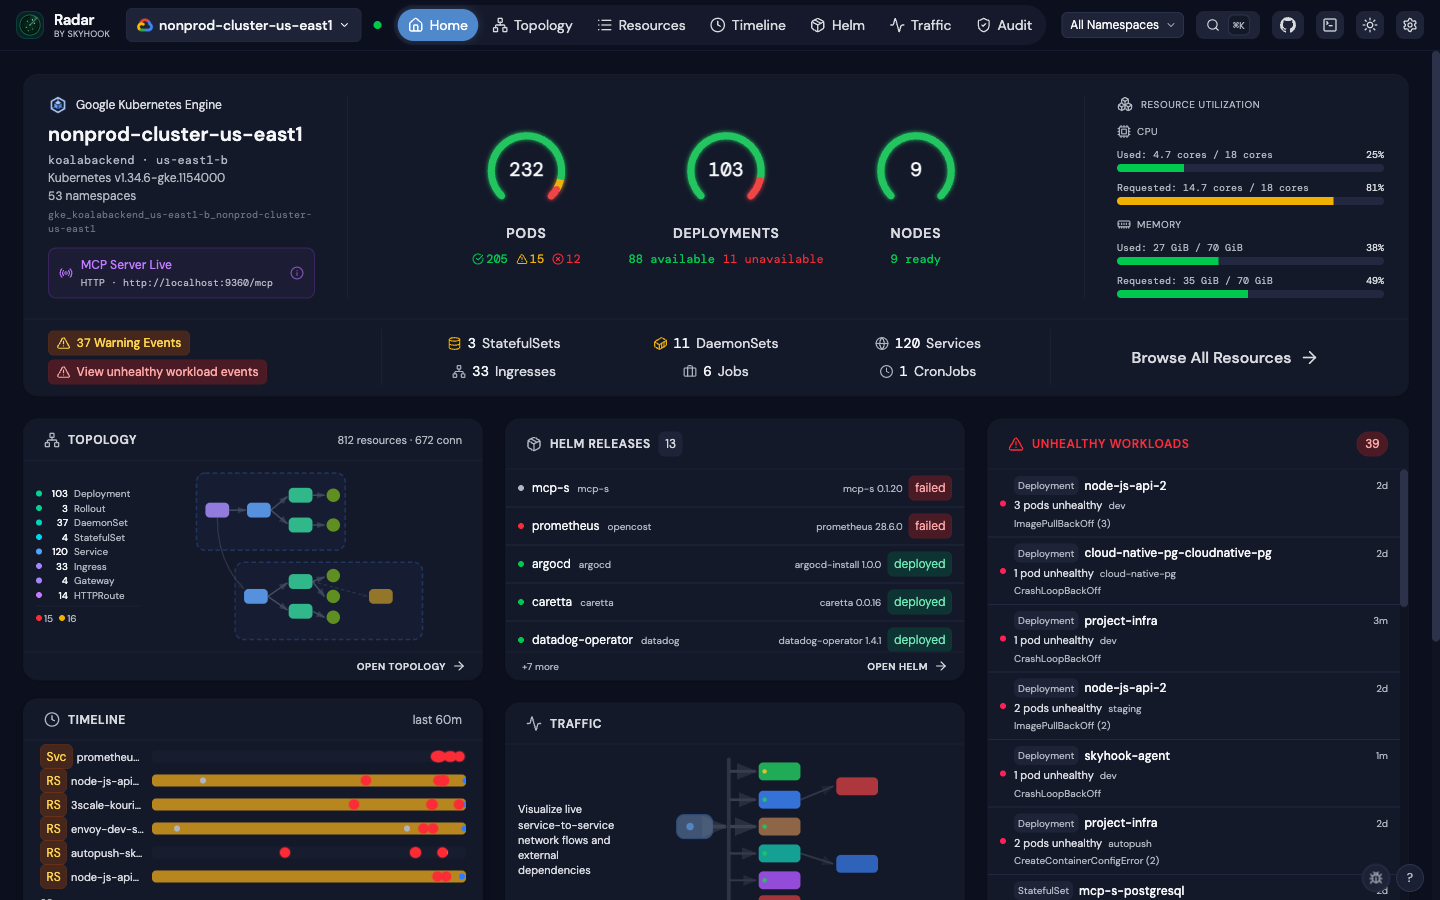Screen dimensions: 1440x900
Task: Click the 37 Warning Events button
Action: point(119,343)
